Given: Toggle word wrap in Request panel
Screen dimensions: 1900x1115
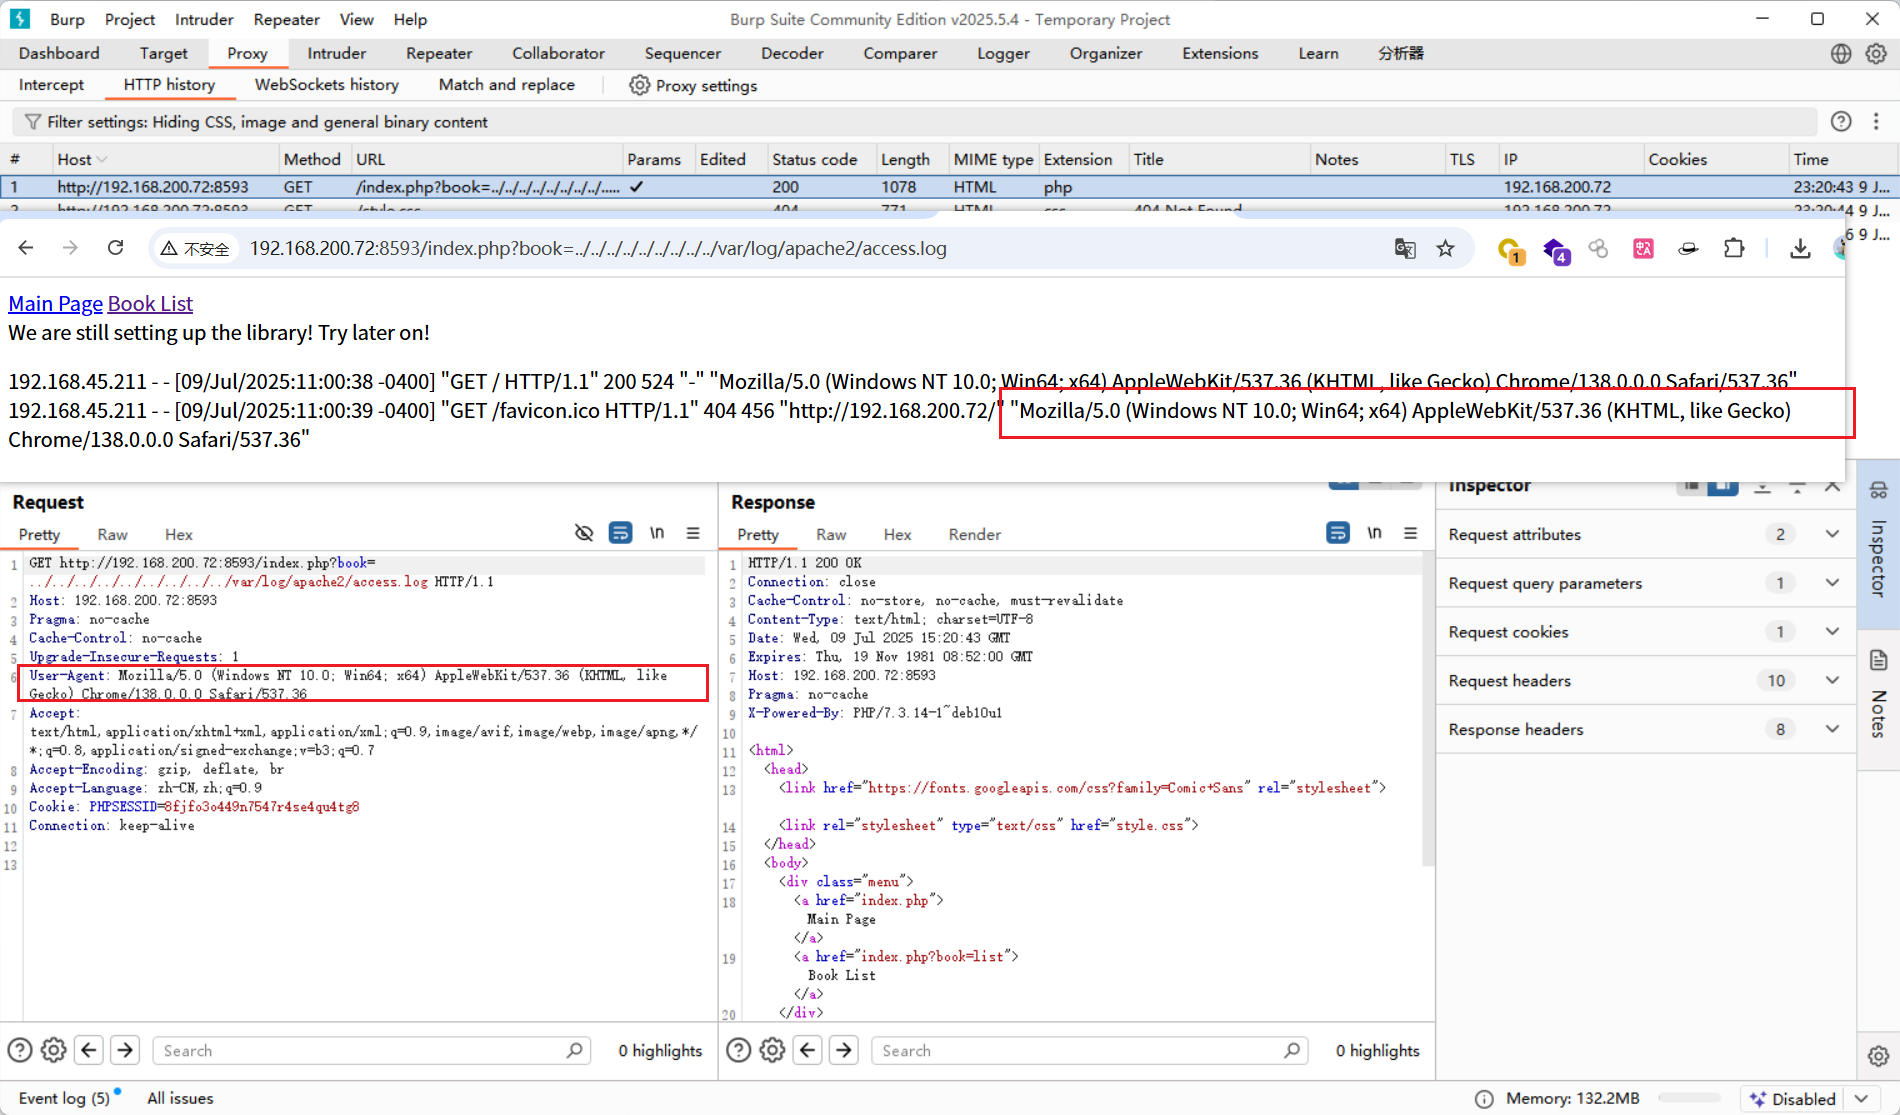Looking at the screenshot, I should coord(620,533).
